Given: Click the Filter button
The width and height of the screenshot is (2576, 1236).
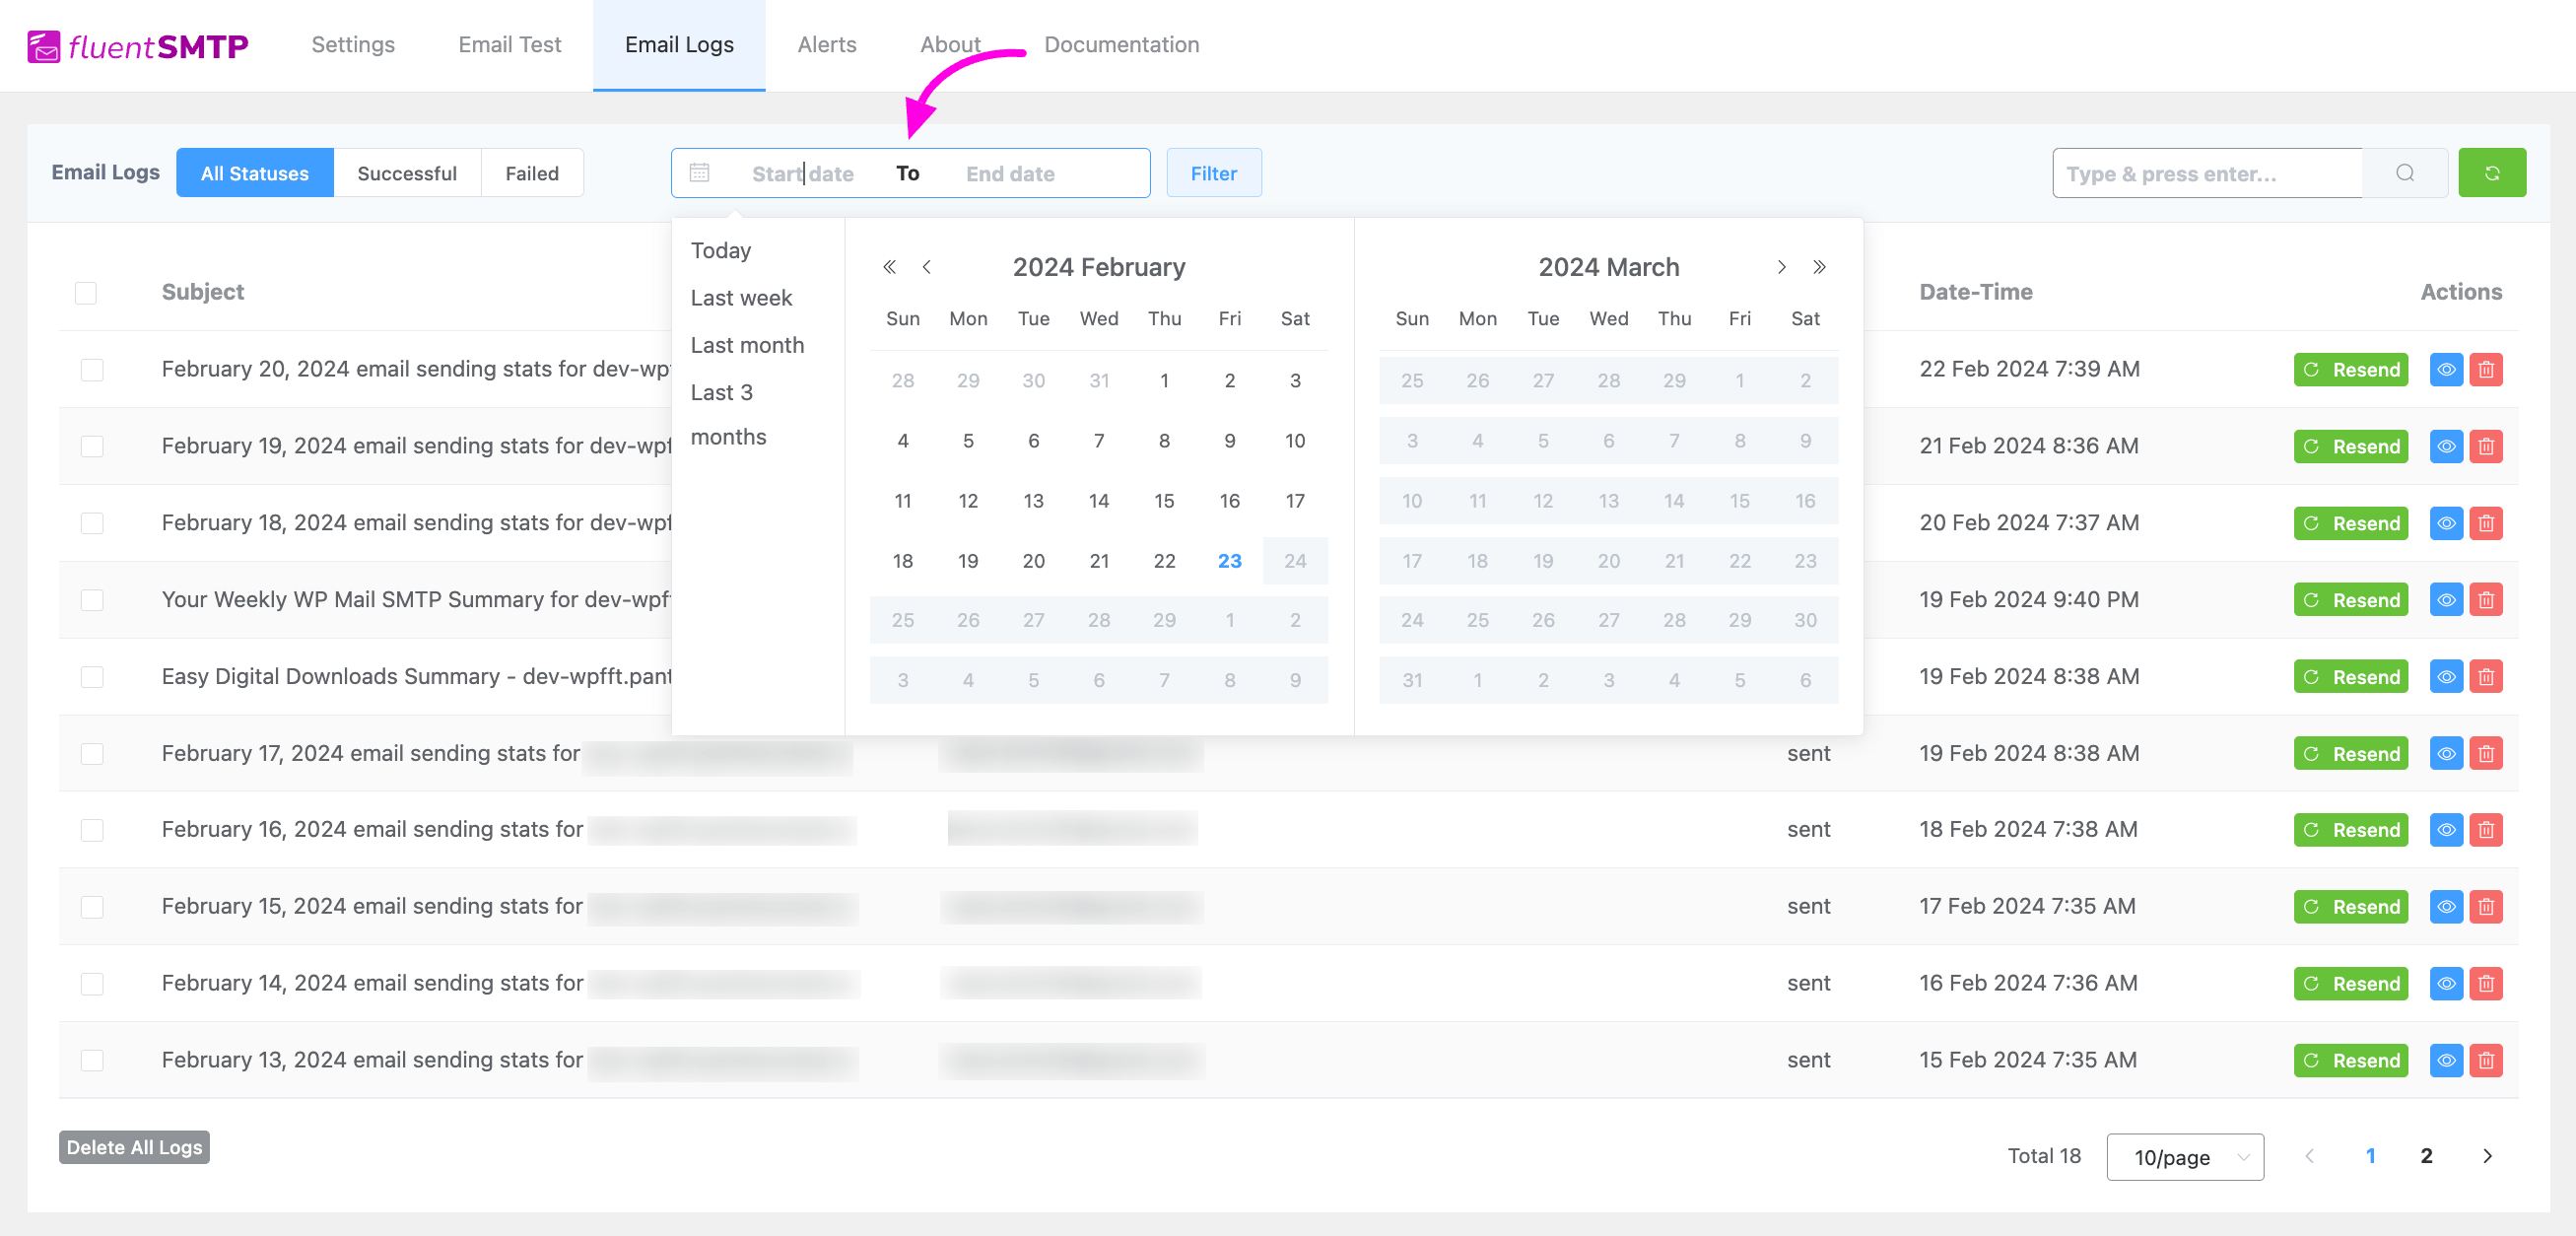Looking at the screenshot, I should coord(1214,173).
